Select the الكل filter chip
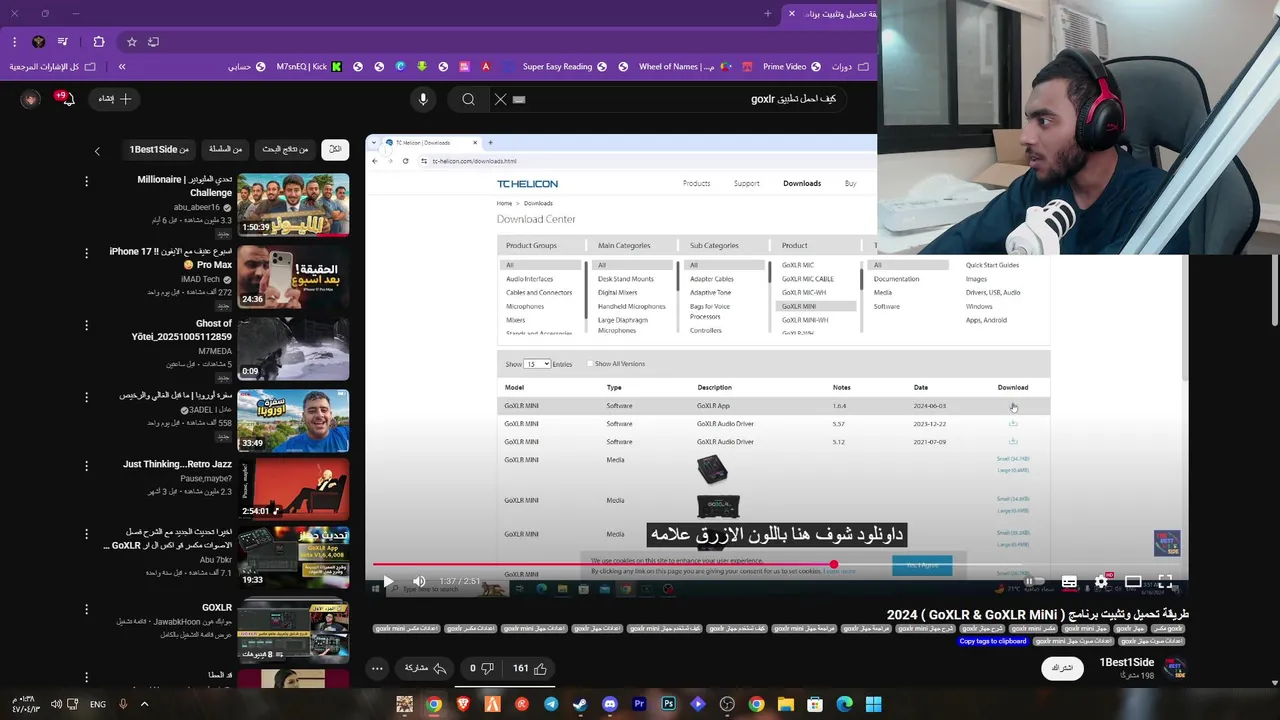This screenshot has height=720, width=1280. 335,149
